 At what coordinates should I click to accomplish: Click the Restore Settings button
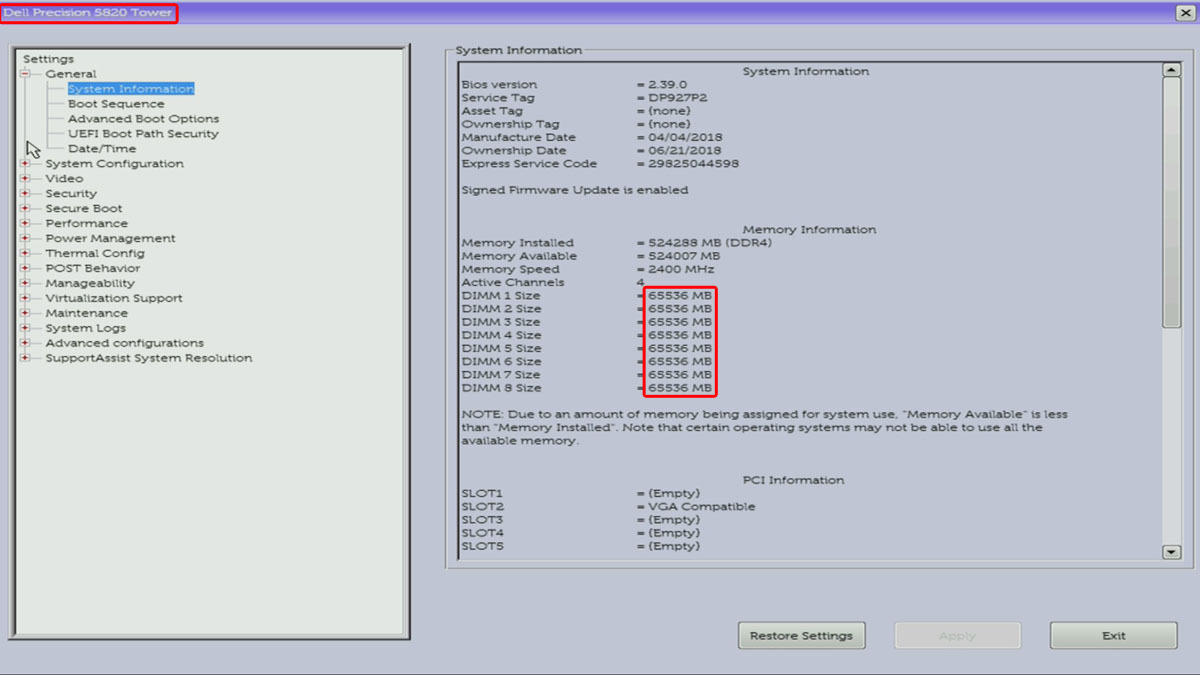801,635
